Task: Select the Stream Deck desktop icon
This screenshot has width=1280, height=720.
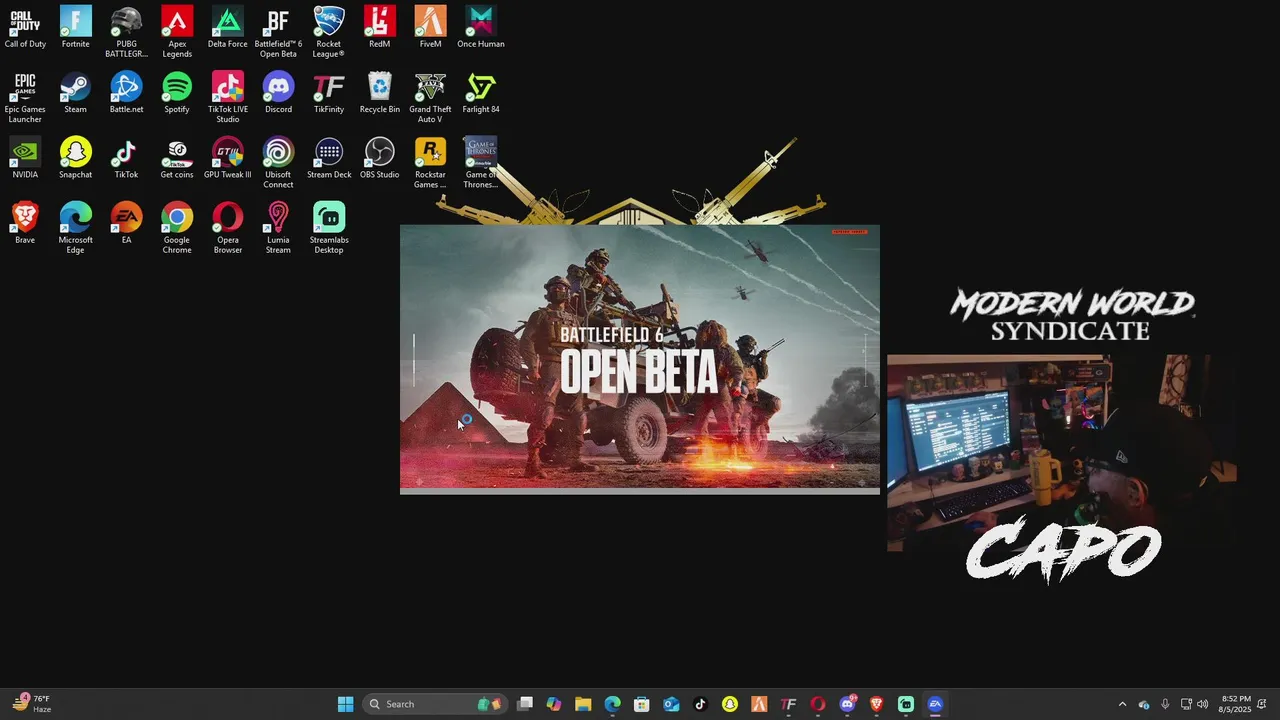Action: pos(328,157)
